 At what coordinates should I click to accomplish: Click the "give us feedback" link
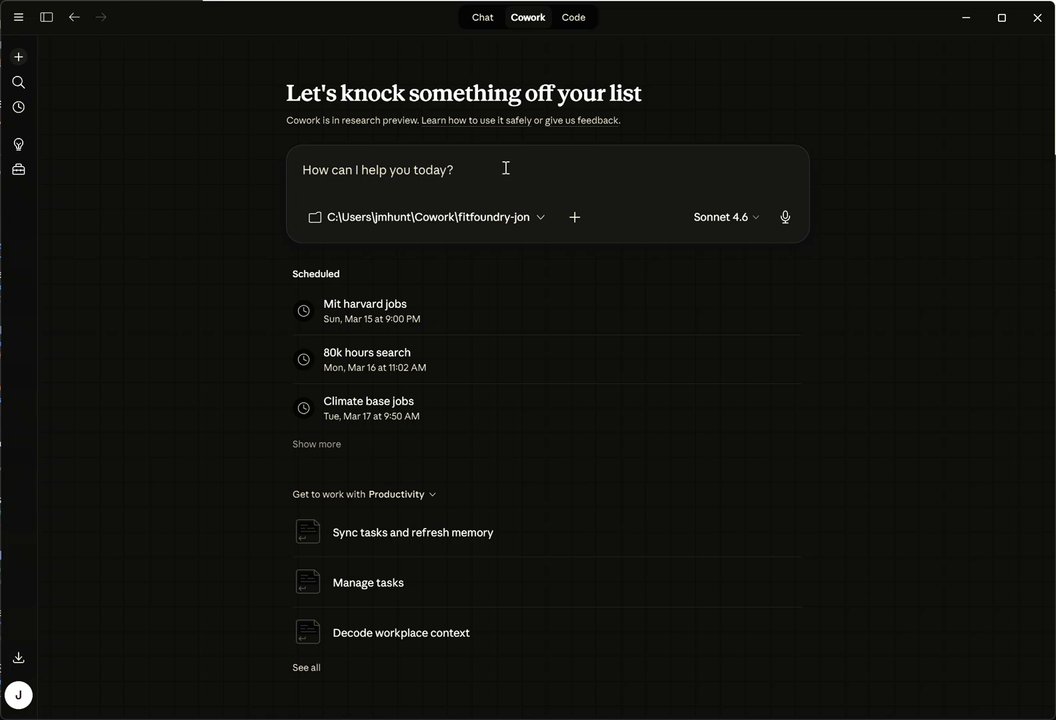(x=582, y=121)
